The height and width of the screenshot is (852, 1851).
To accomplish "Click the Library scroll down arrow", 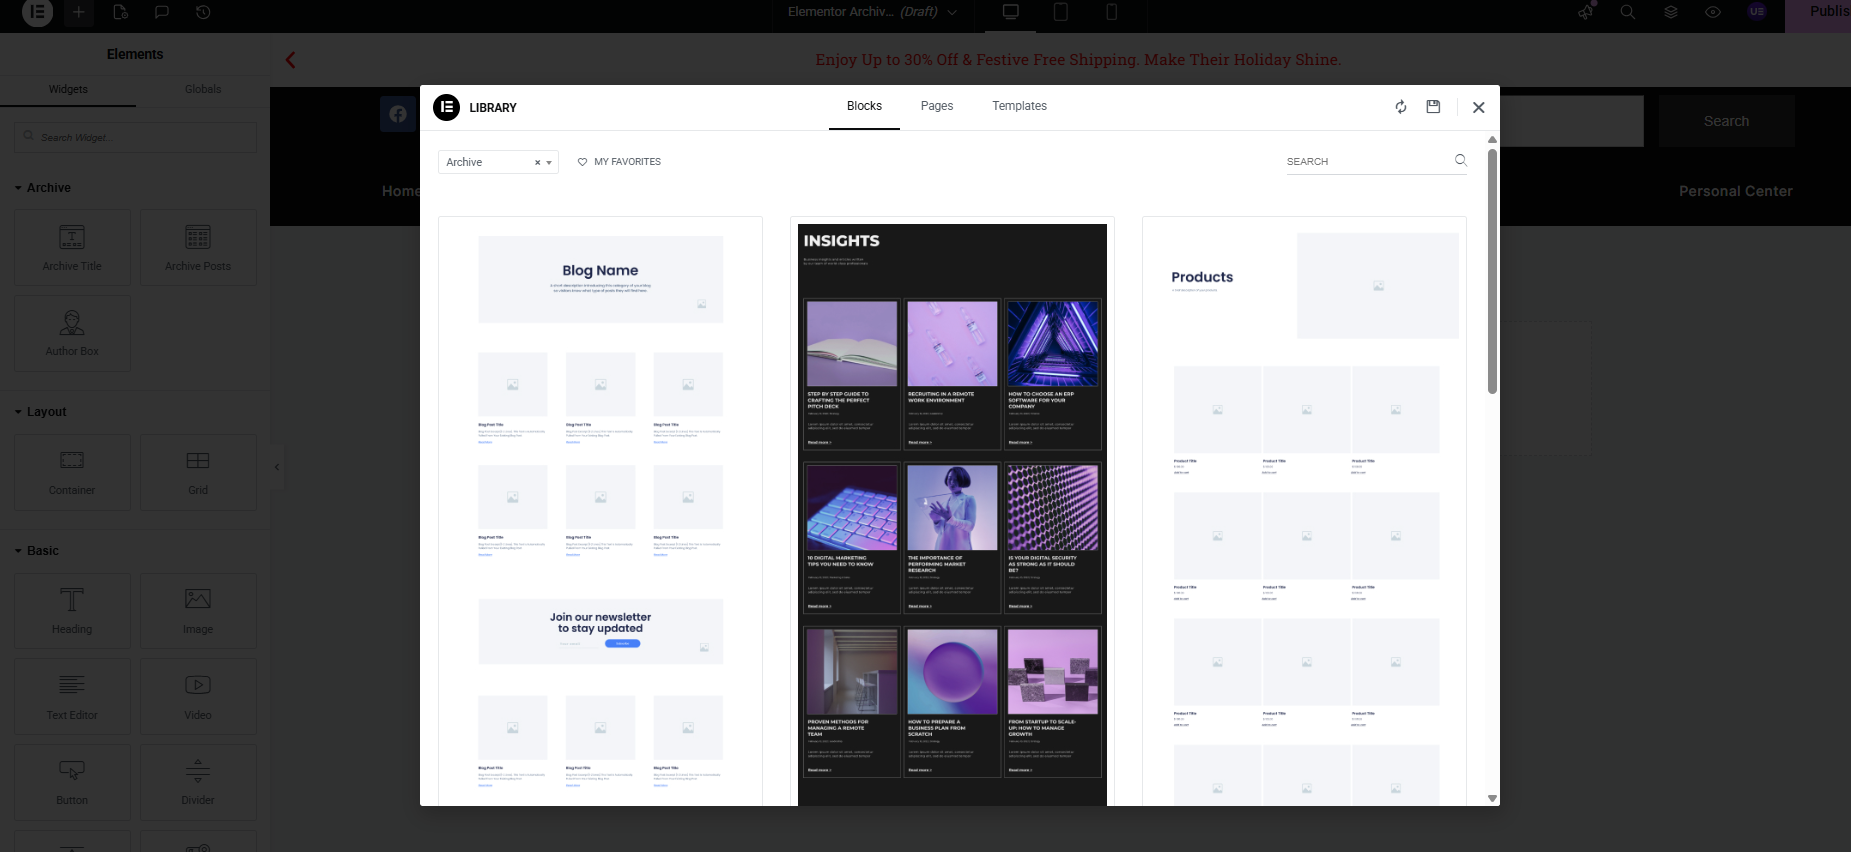I will [x=1492, y=799].
